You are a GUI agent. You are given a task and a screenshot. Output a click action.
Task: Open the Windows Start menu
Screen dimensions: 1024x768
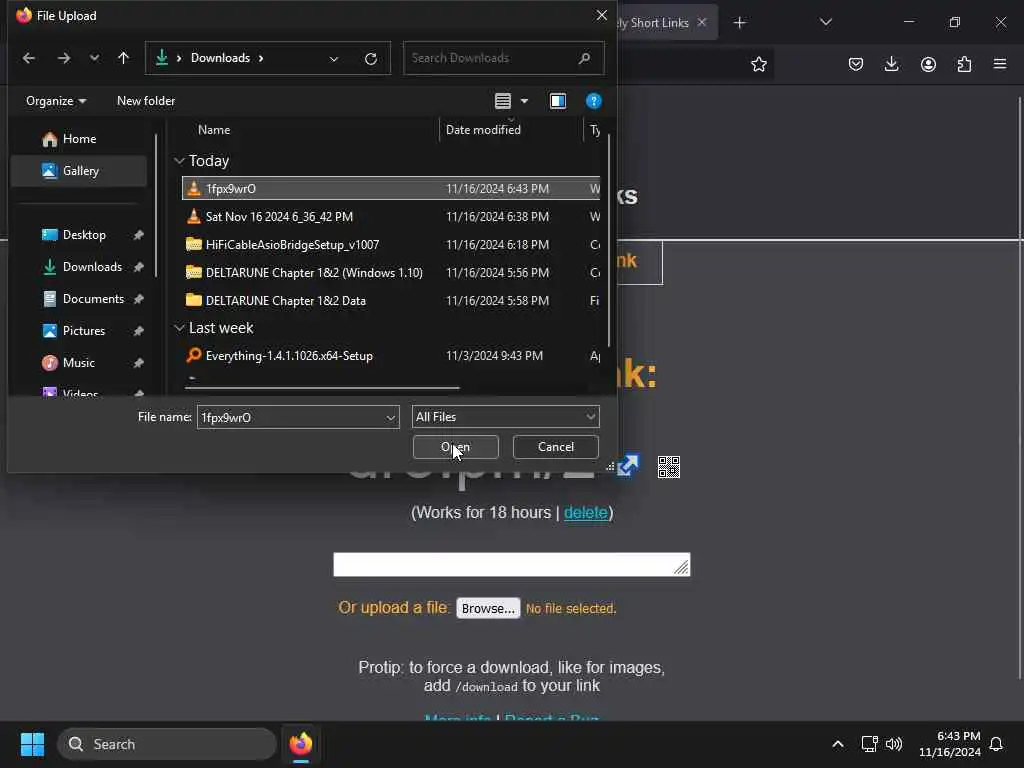tap(32, 744)
